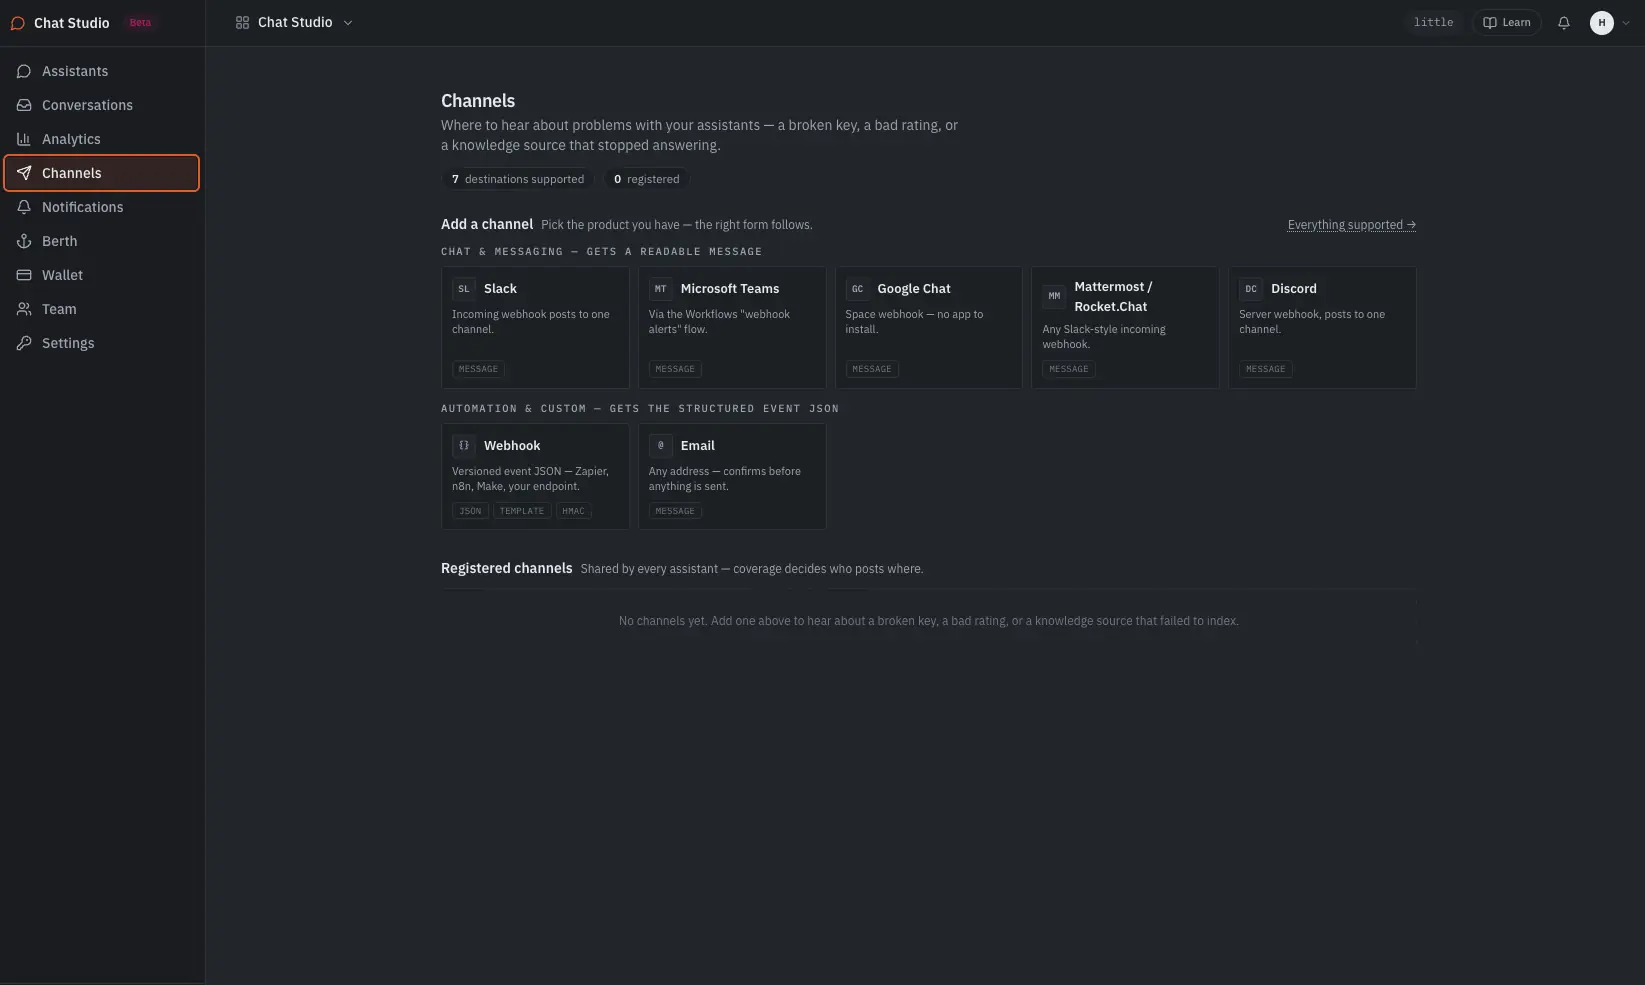Click the MM Mattermost icon badge
Image resolution: width=1645 pixels, height=985 pixels.
tap(1054, 296)
